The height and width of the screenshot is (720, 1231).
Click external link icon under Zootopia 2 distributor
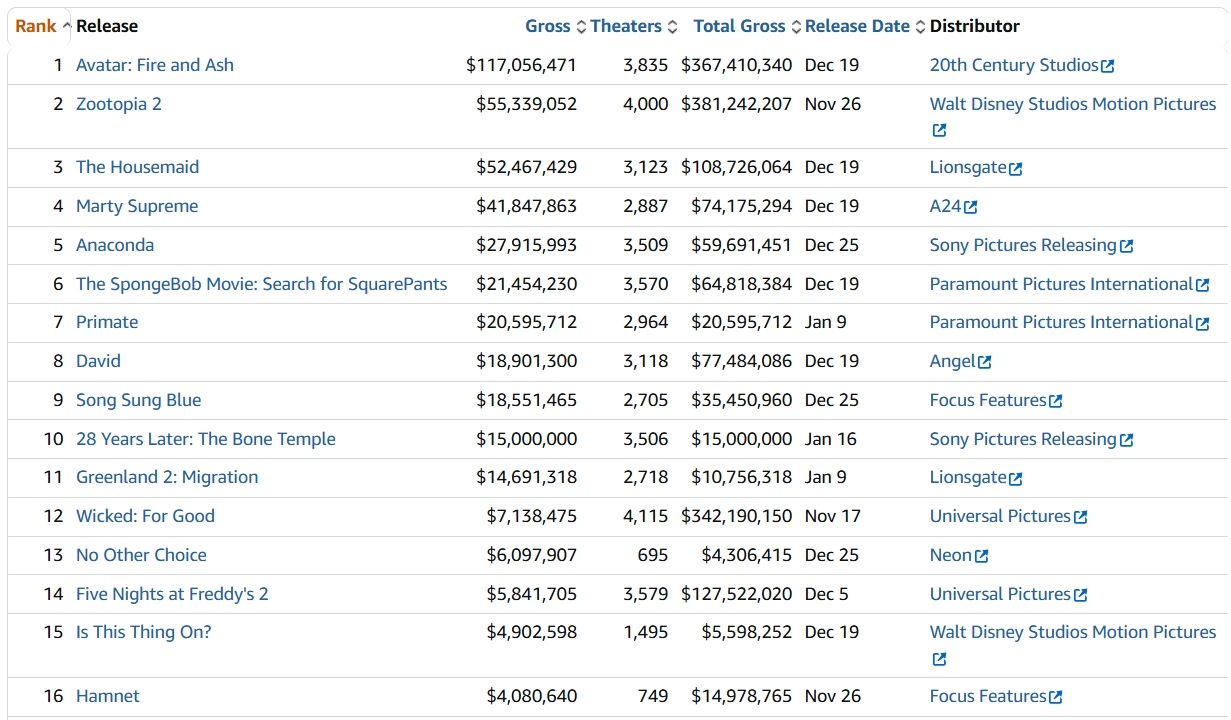pyautogui.click(x=939, y=130)
